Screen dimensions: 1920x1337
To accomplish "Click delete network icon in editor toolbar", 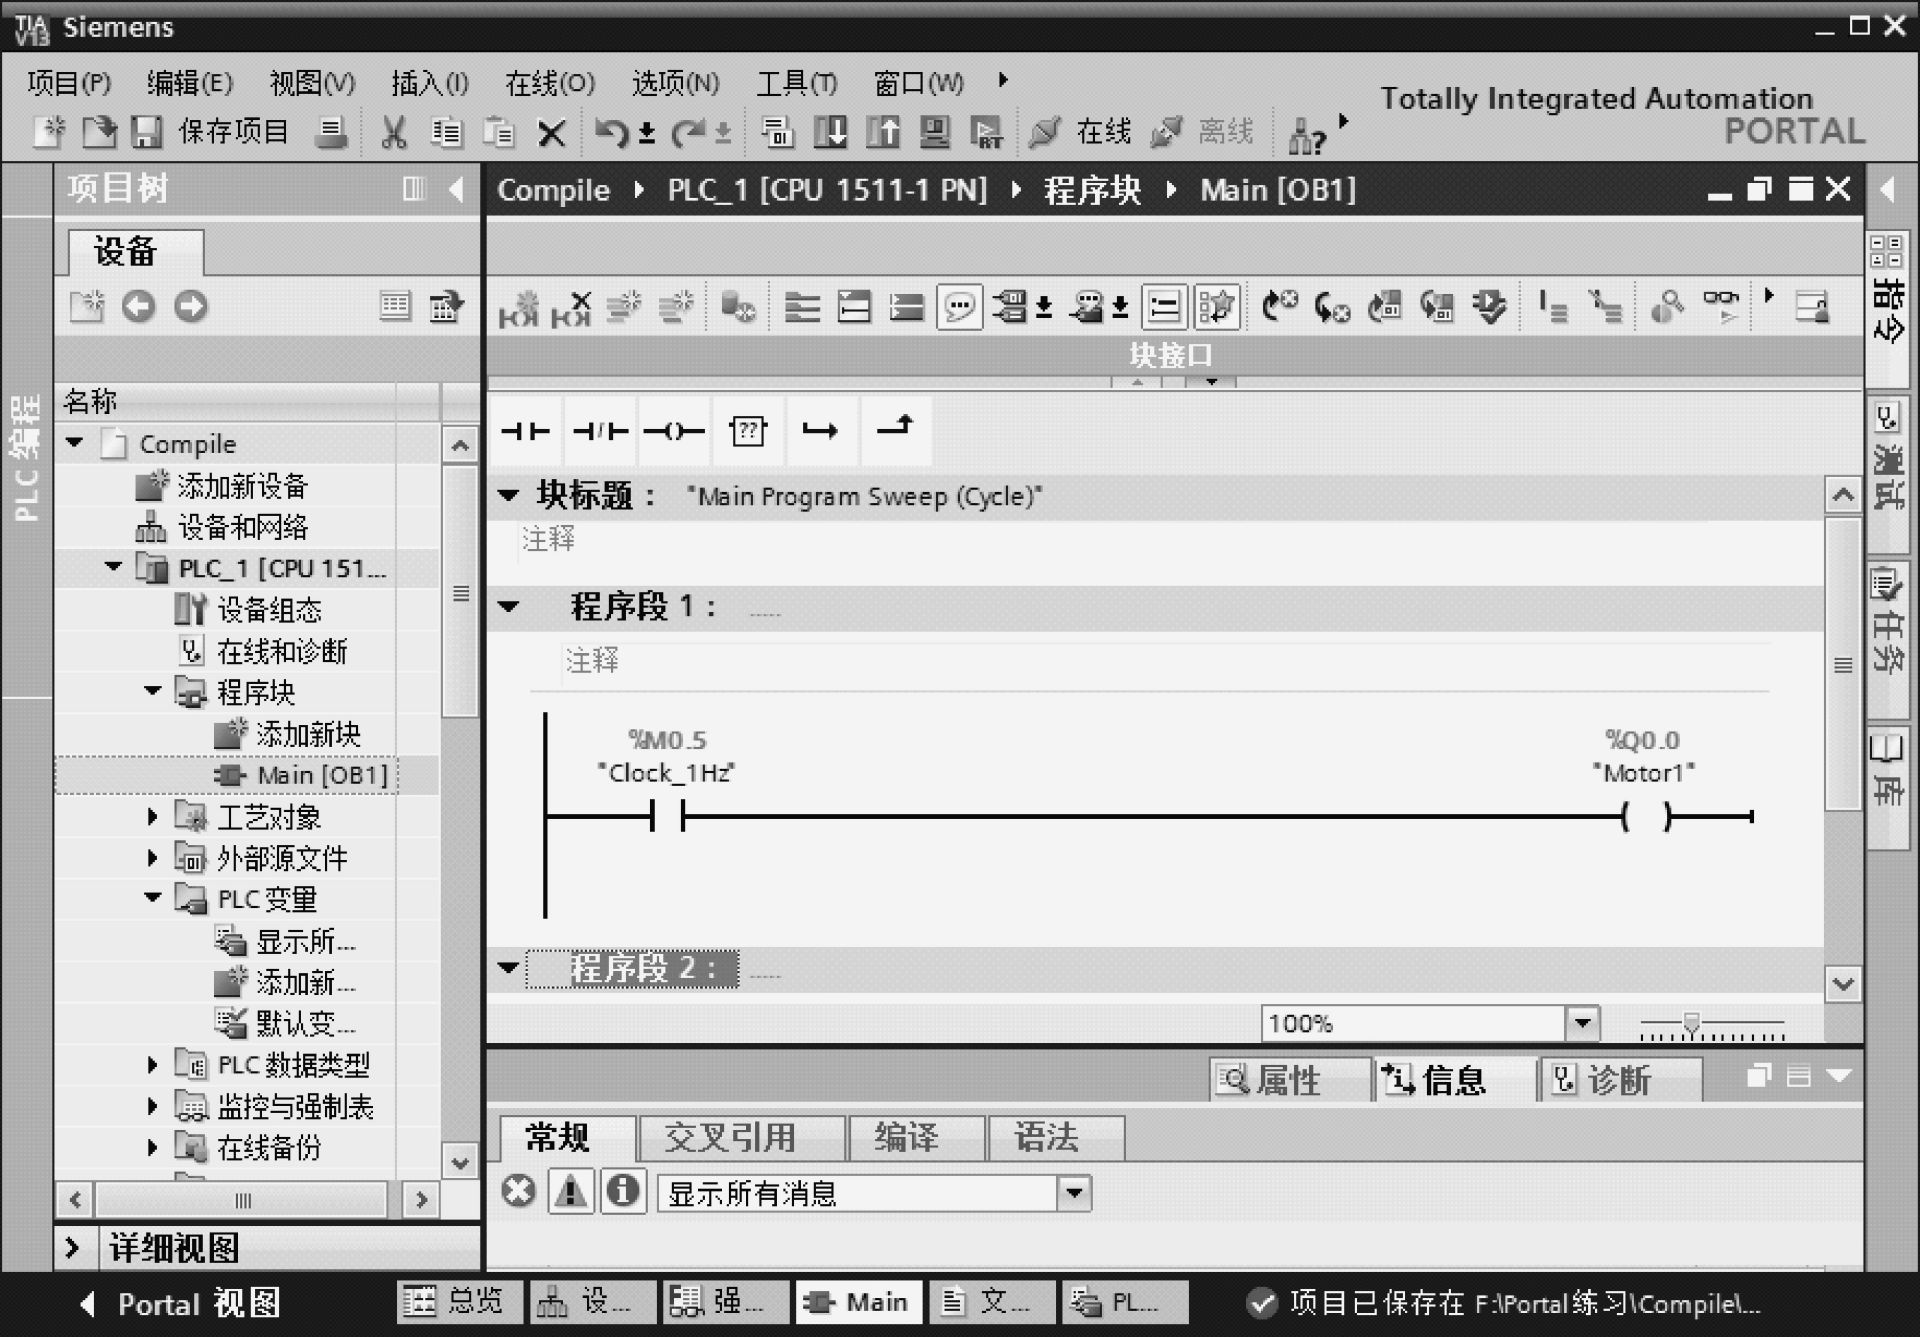I will point(570,307).
